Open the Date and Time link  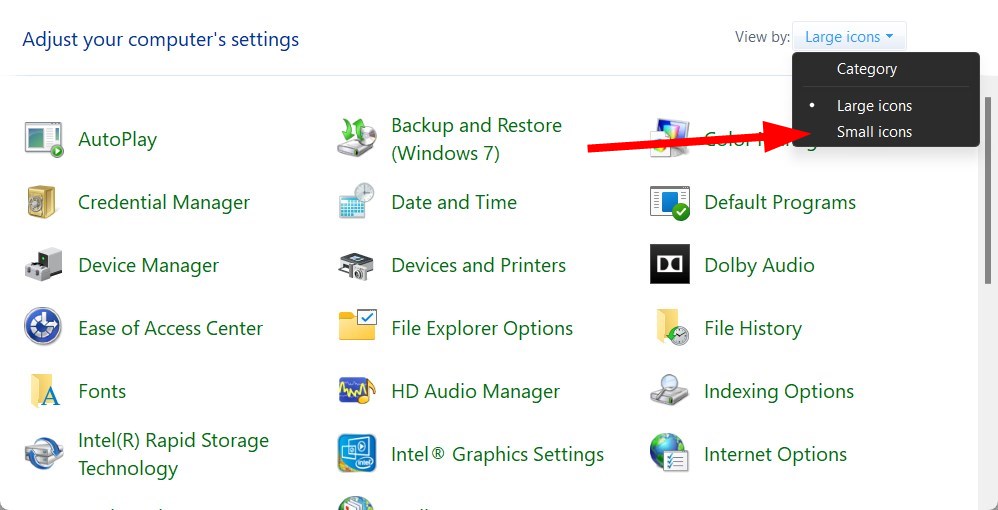pyautogui.click(x=454, y=202)
